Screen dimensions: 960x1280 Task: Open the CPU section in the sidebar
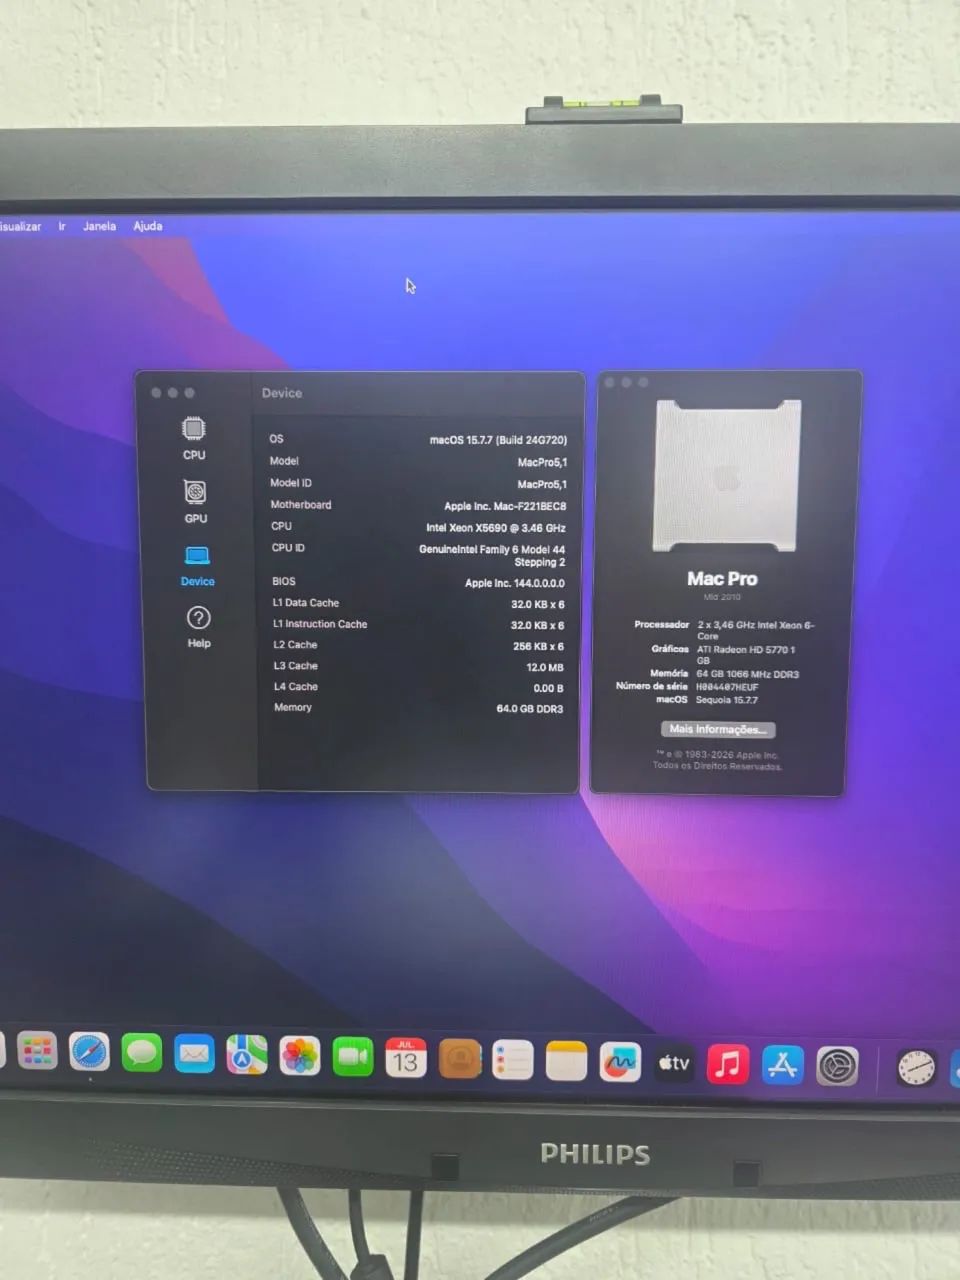click(x=194, y=439)
